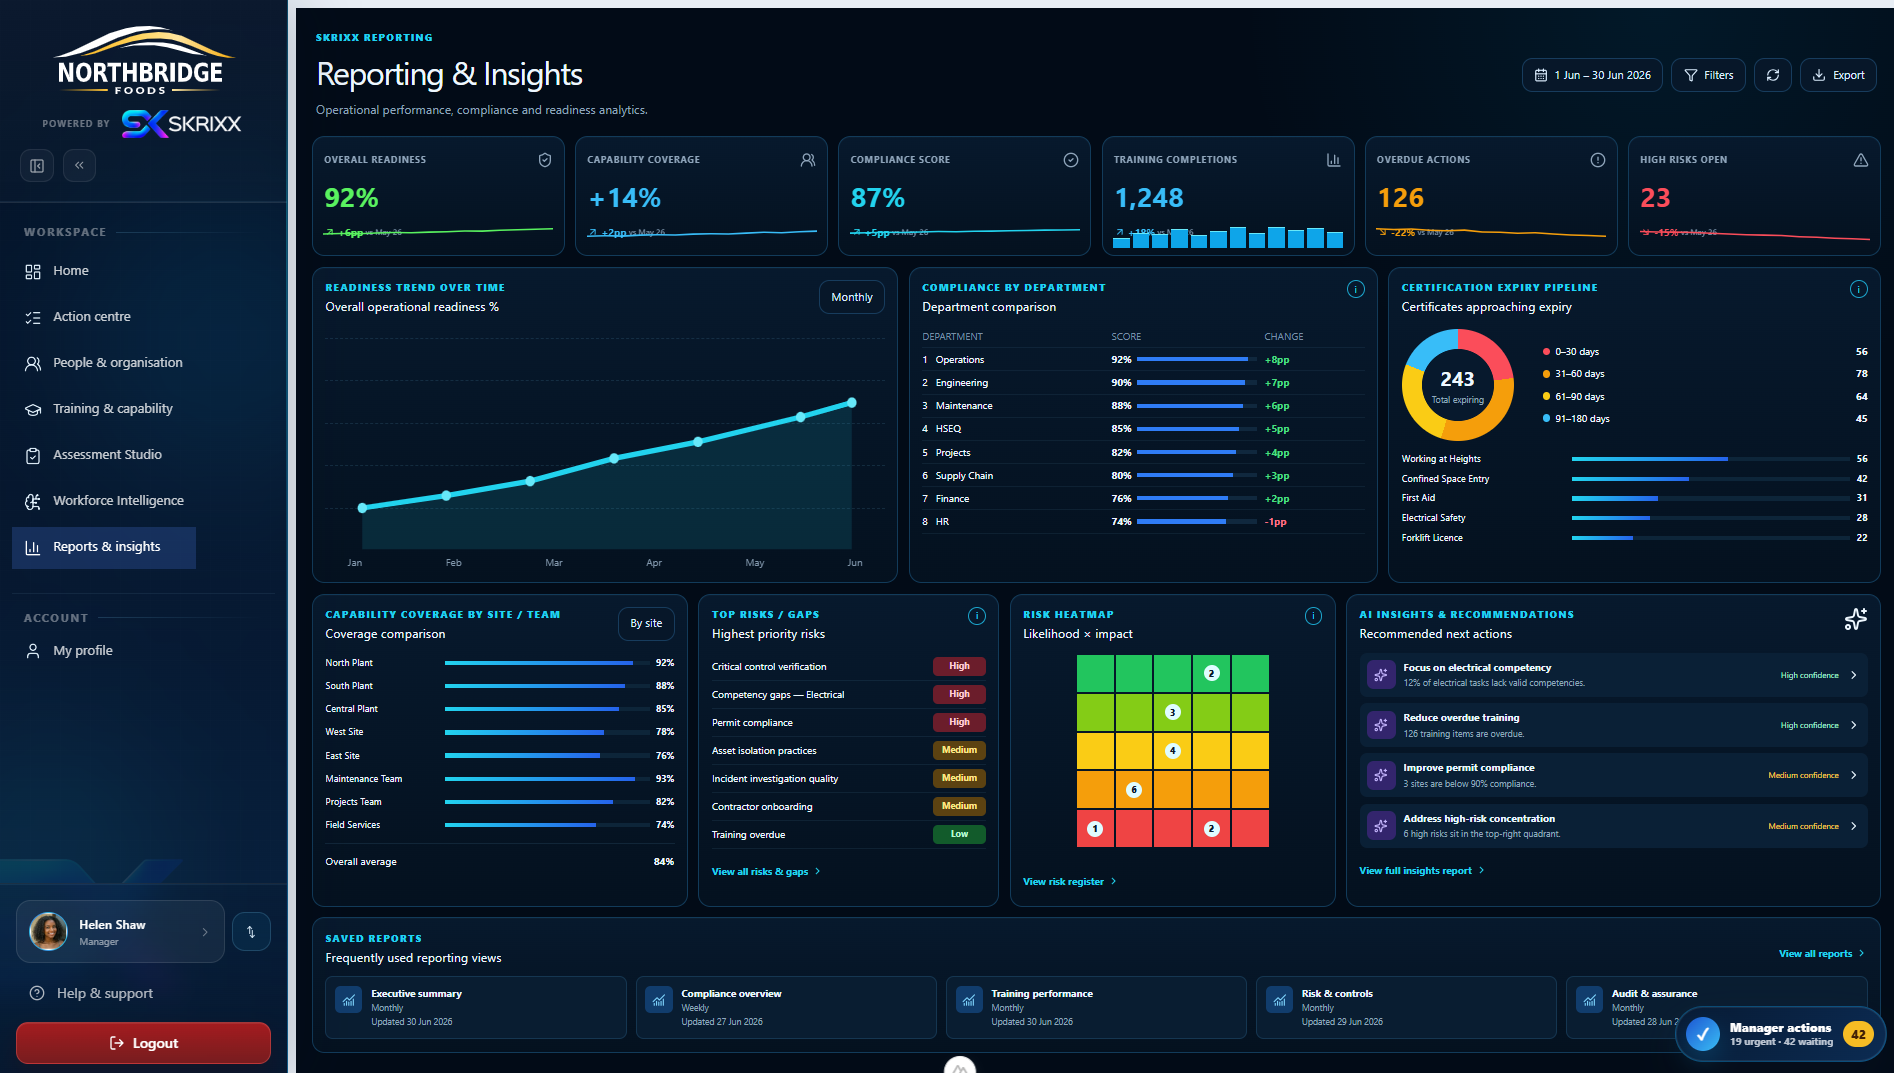Click the Logout button
The height and width of the screenshot is (1073, 1894).
point(143,1043)
